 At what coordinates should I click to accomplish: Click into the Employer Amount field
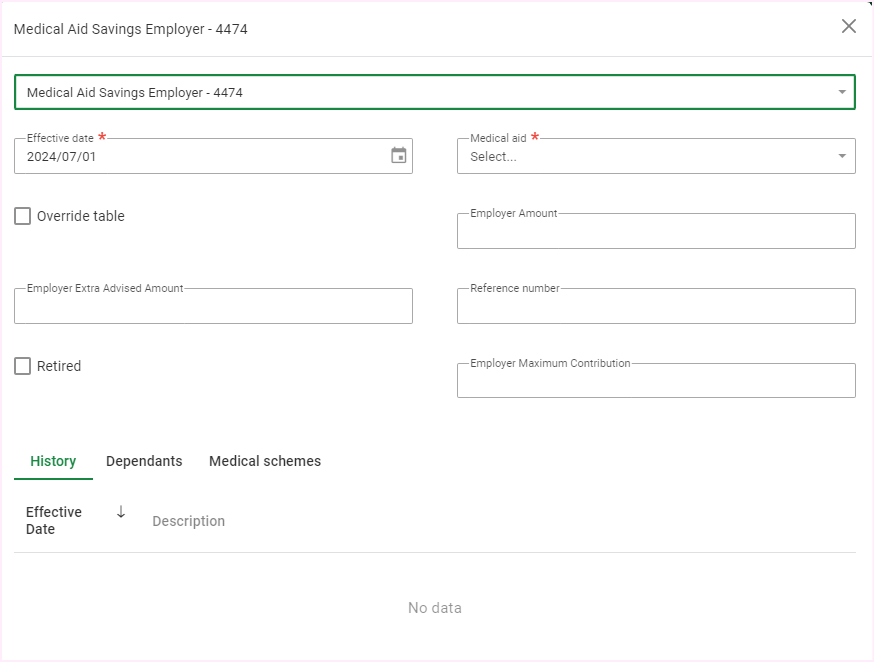[655, 232]
